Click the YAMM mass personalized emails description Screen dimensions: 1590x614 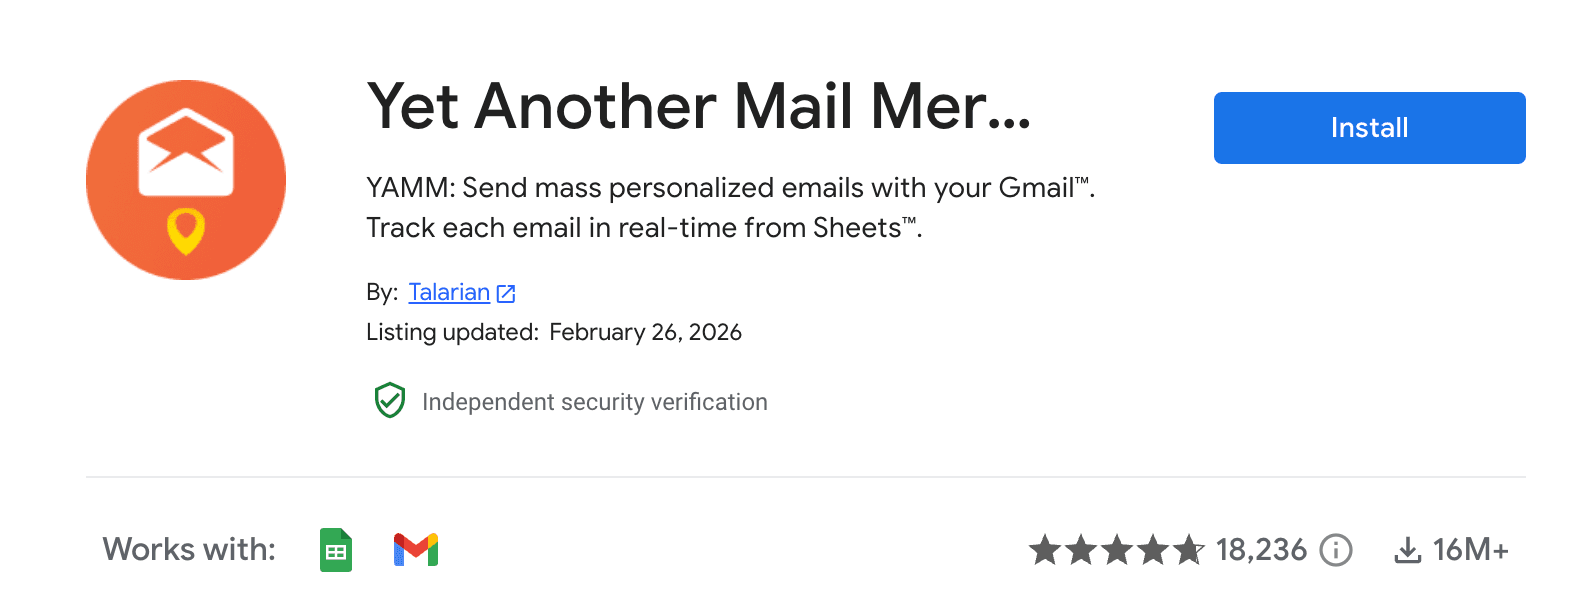pyautogui.click(x=730, y=188)
